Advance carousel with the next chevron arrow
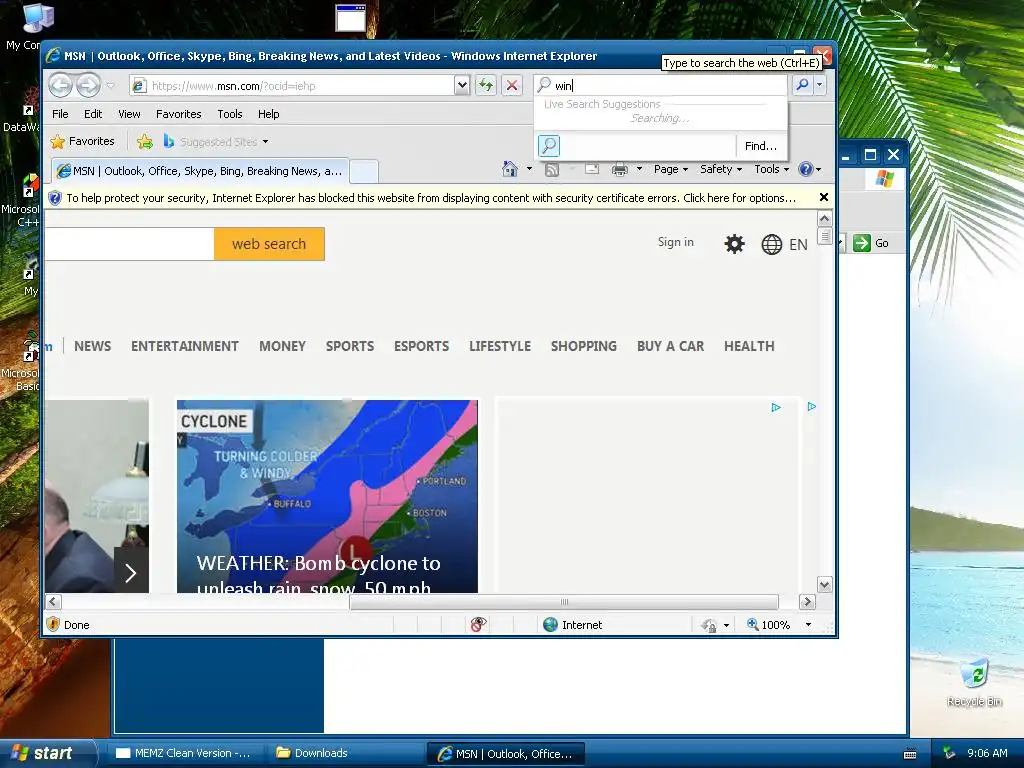The height and width of the screenshot is (768, 1024). [131, 573]
